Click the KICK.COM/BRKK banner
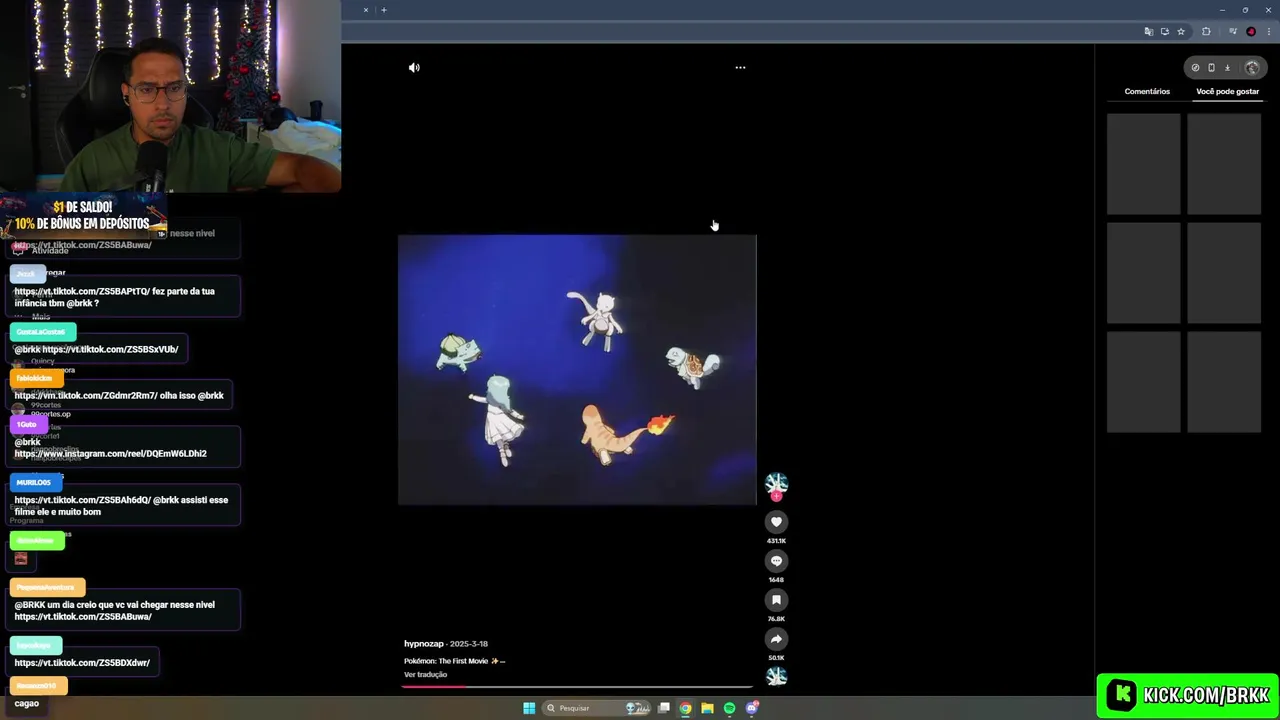The height and width of the screenshot is (720, 1280). [x=1187, y=695]
